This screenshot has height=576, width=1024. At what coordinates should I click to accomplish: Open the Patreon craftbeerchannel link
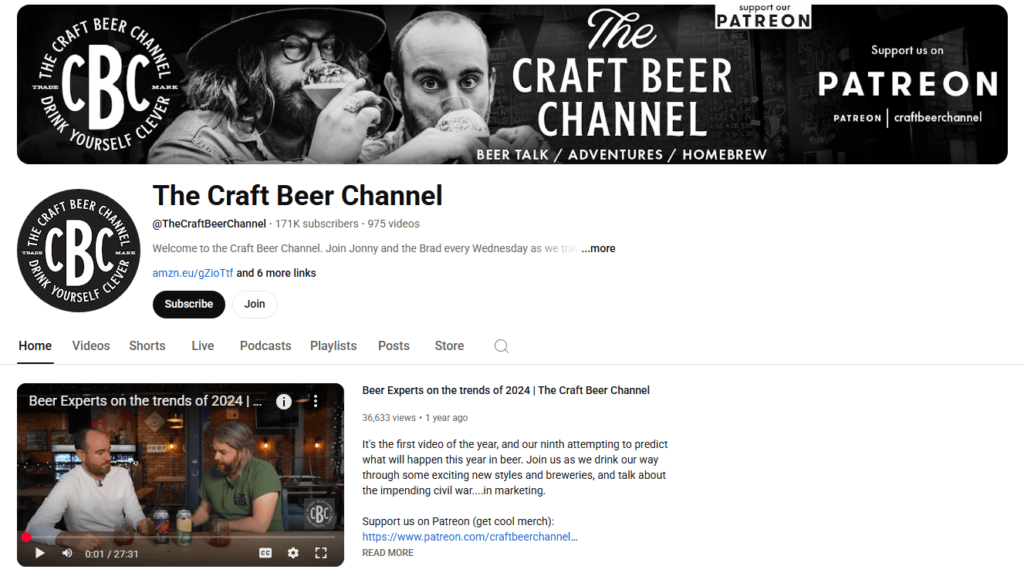(x=469, y=537)
